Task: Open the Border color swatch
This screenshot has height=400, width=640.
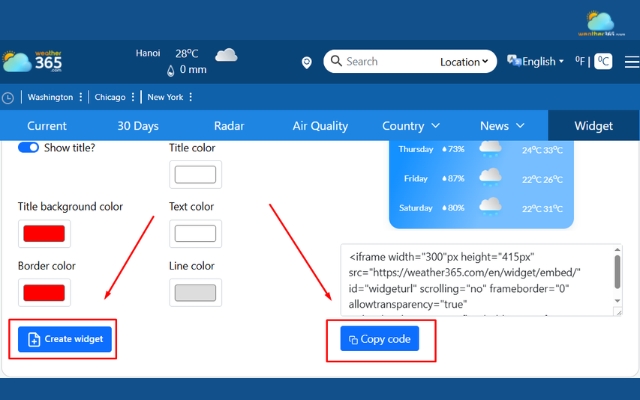Action: tap(44, 293)
